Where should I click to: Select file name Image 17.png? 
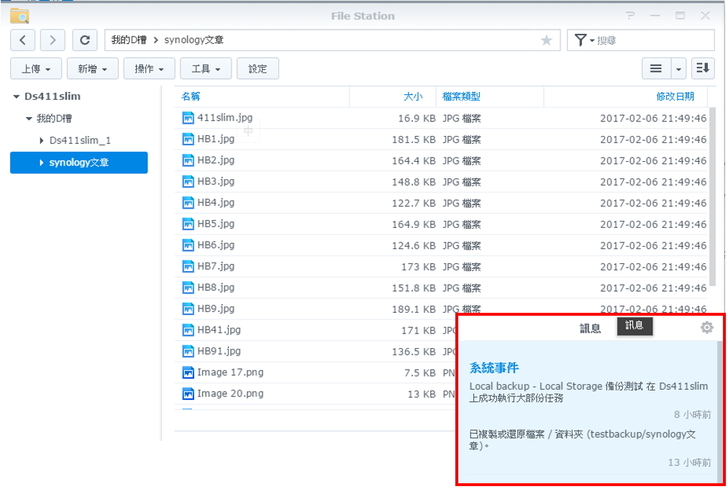pos(230,372)
